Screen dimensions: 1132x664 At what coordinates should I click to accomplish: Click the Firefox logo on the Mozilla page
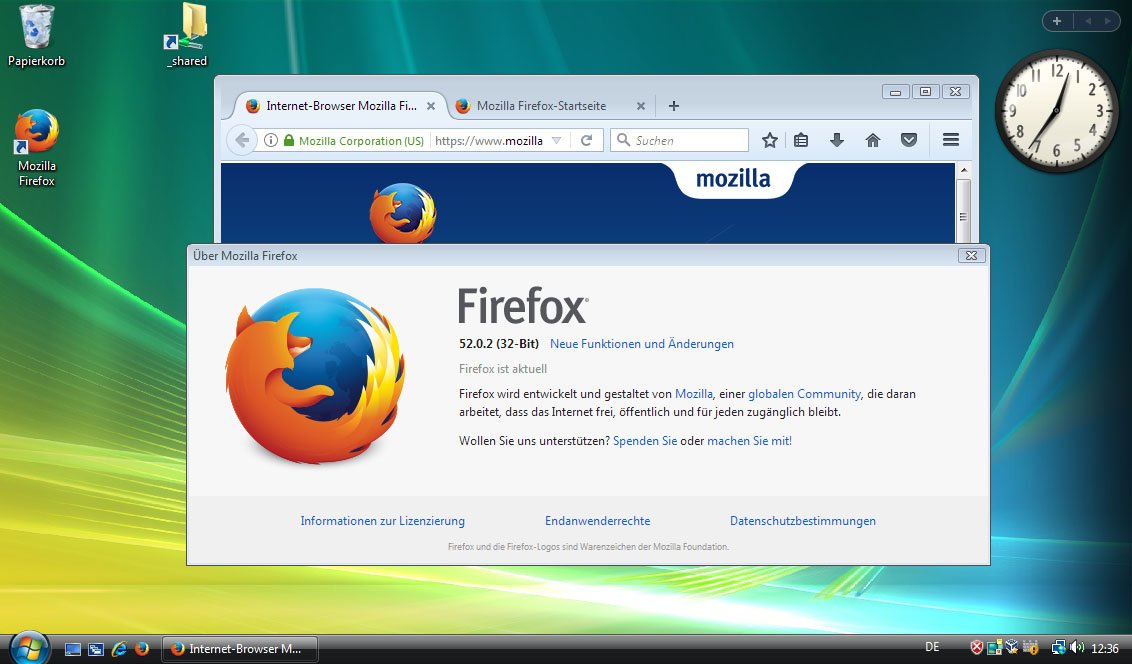click(x=403, y=213)
